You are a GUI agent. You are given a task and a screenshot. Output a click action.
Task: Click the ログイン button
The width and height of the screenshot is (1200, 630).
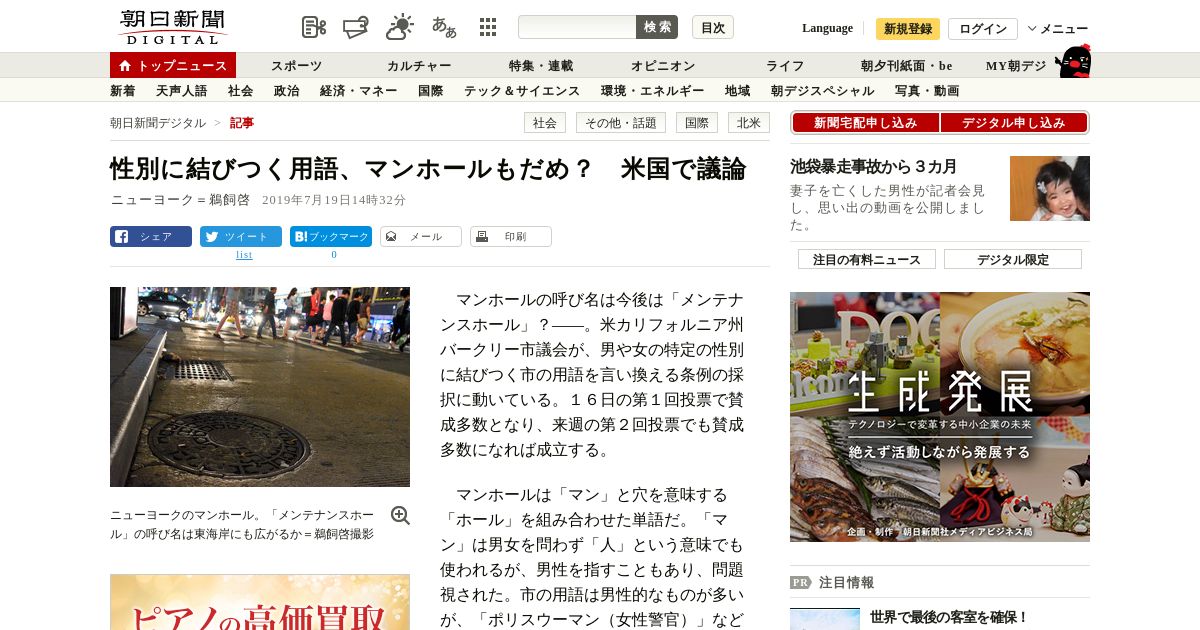tap(983, 28)
